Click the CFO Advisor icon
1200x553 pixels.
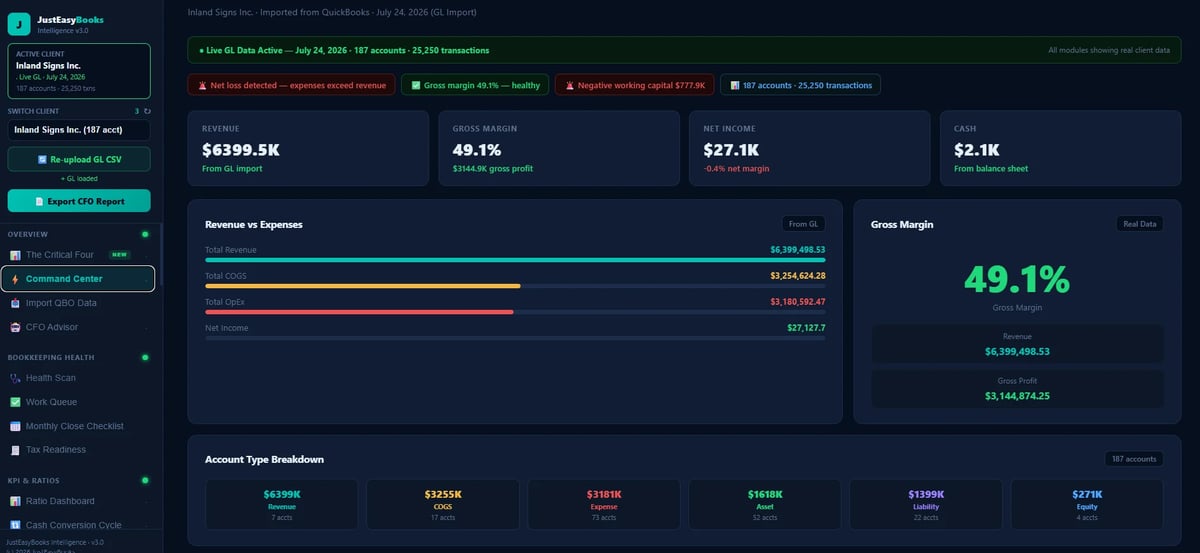(15, 327)
